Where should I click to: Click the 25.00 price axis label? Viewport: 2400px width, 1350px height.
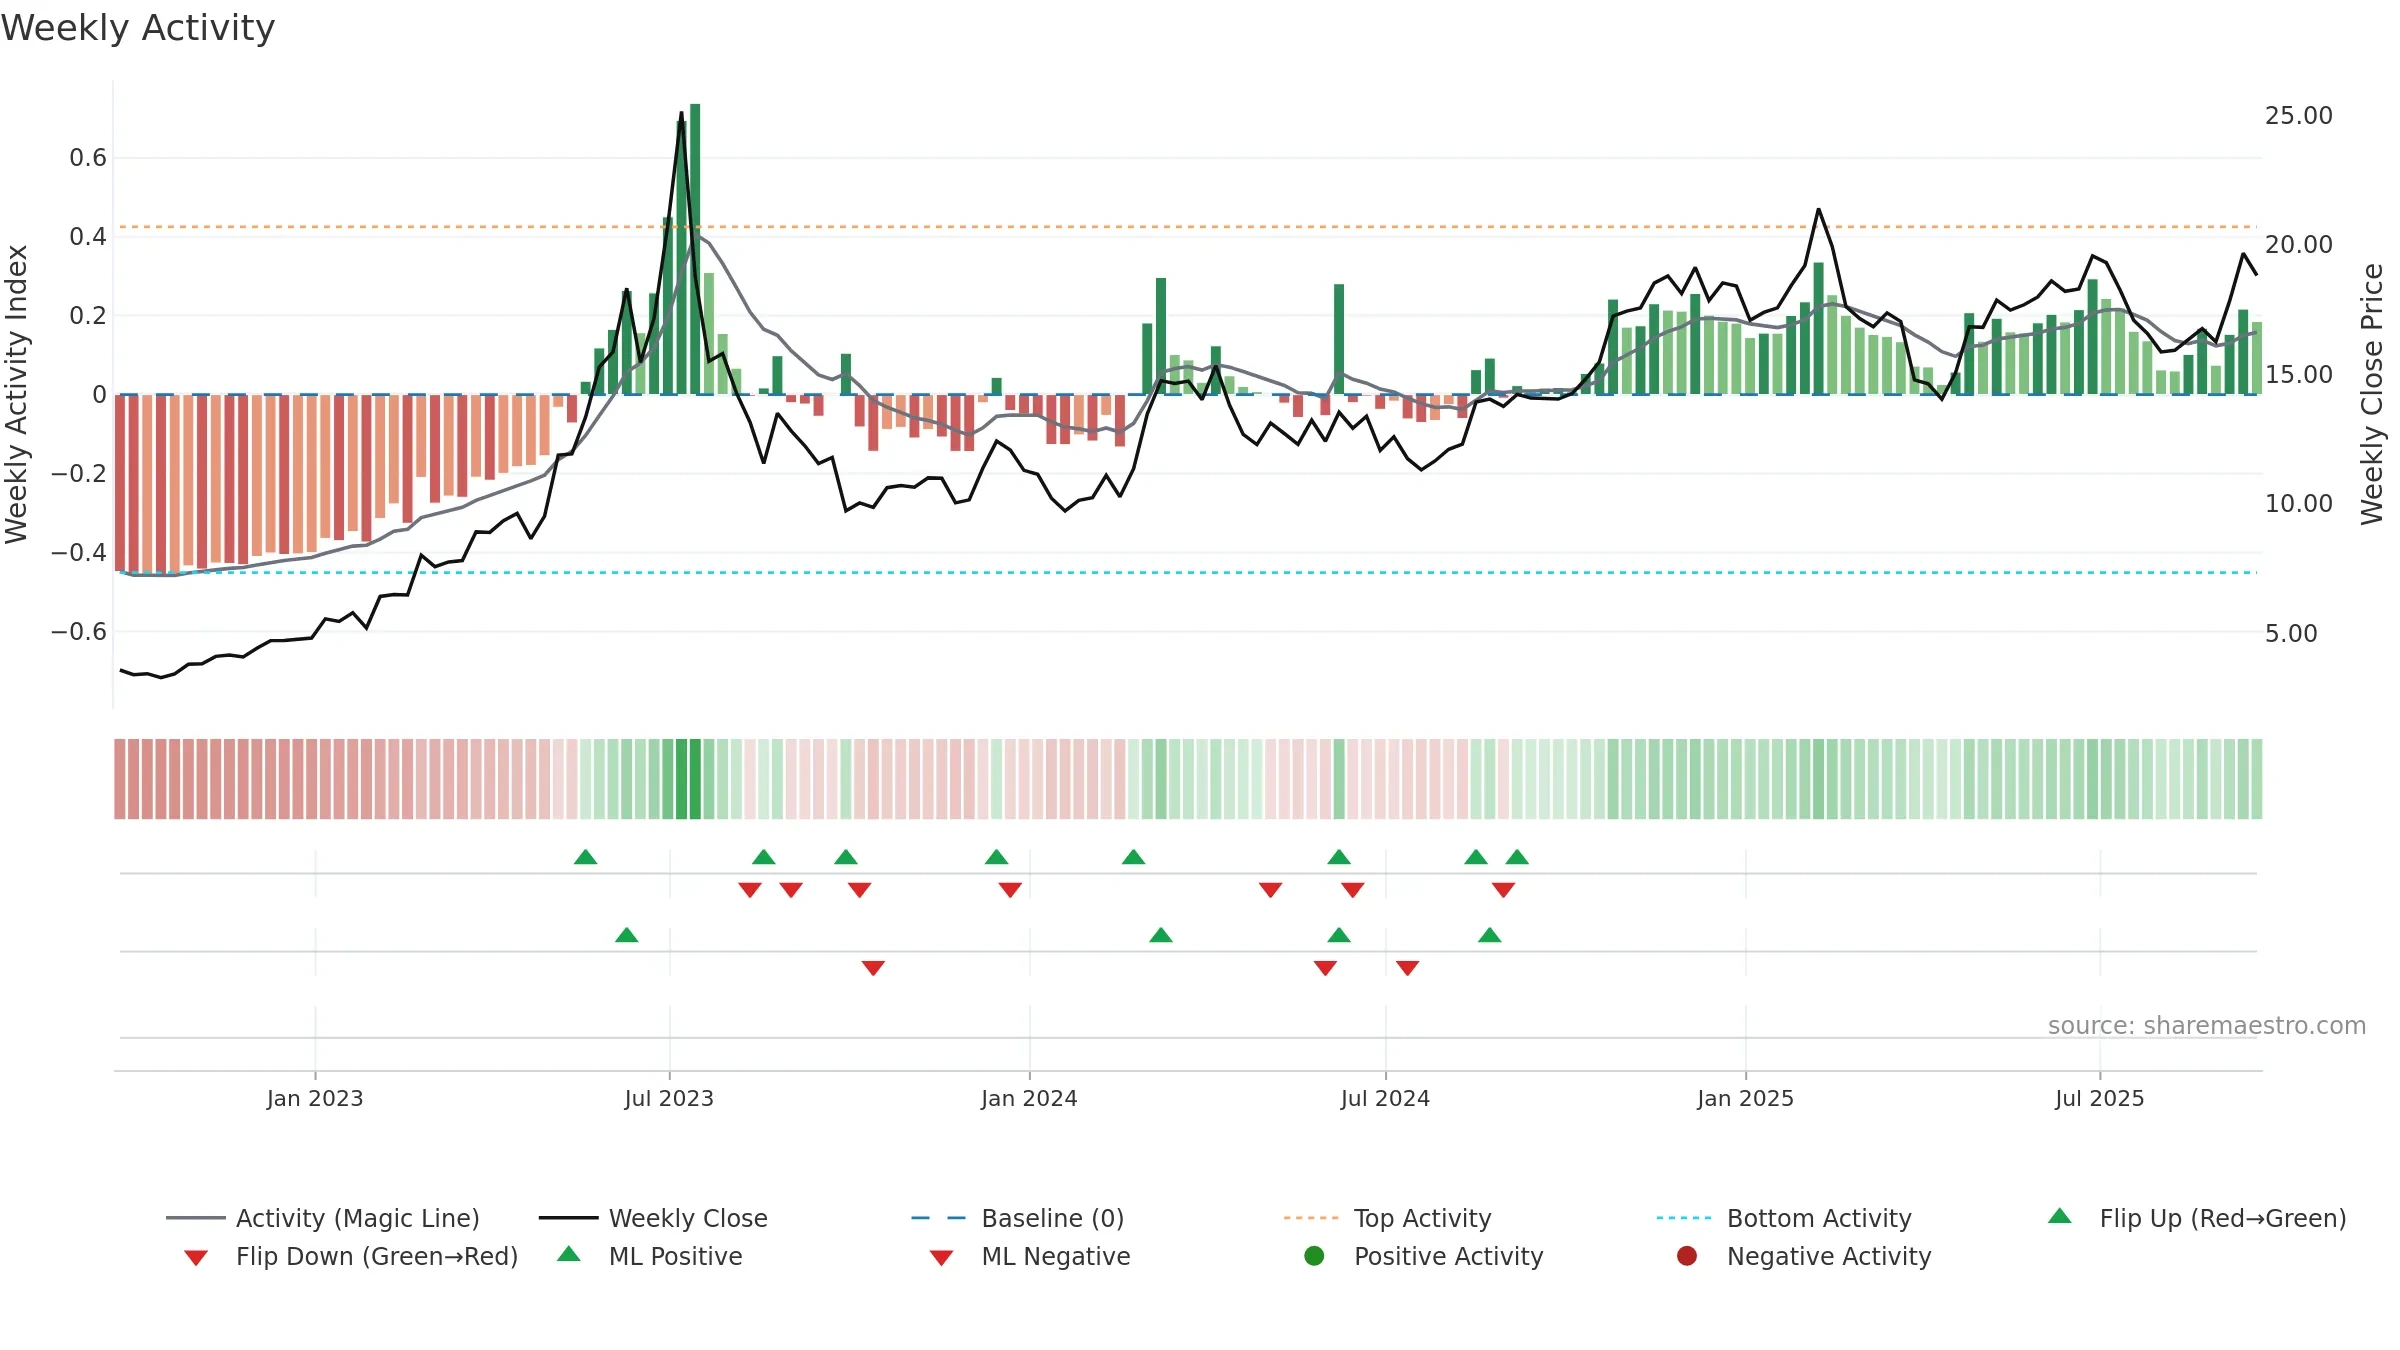(x=2299, y=116)
